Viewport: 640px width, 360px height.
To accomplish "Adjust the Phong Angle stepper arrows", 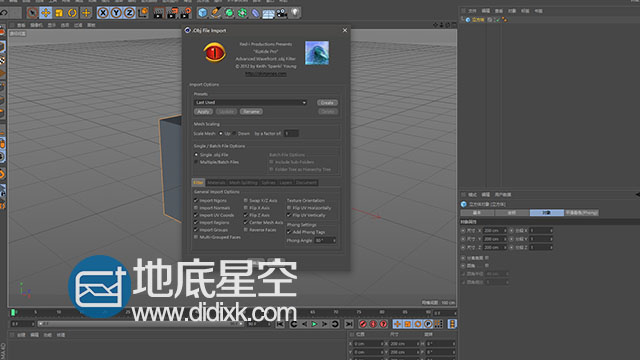I will (x=334, y=240).
